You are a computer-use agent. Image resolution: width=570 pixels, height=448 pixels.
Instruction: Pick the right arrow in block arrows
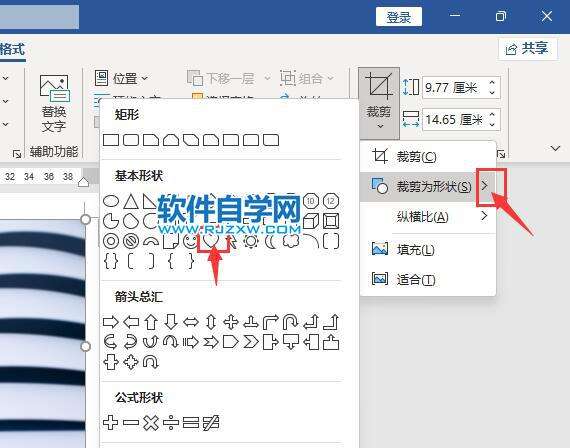click(111, 322)
